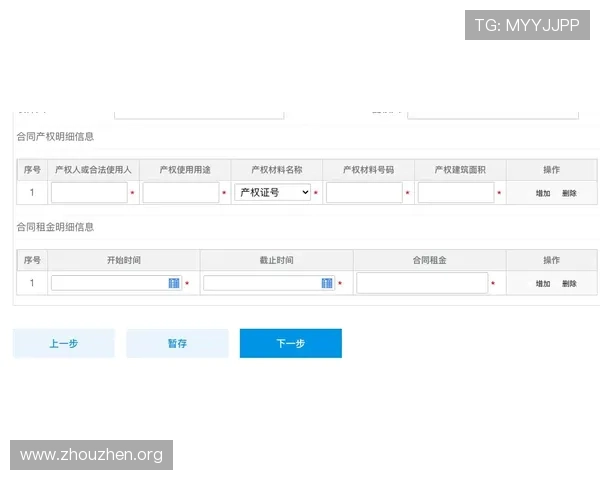Click the 开始时间 column header
The width and height of the screenshot is (600, 480).
[x=124, y=260]
